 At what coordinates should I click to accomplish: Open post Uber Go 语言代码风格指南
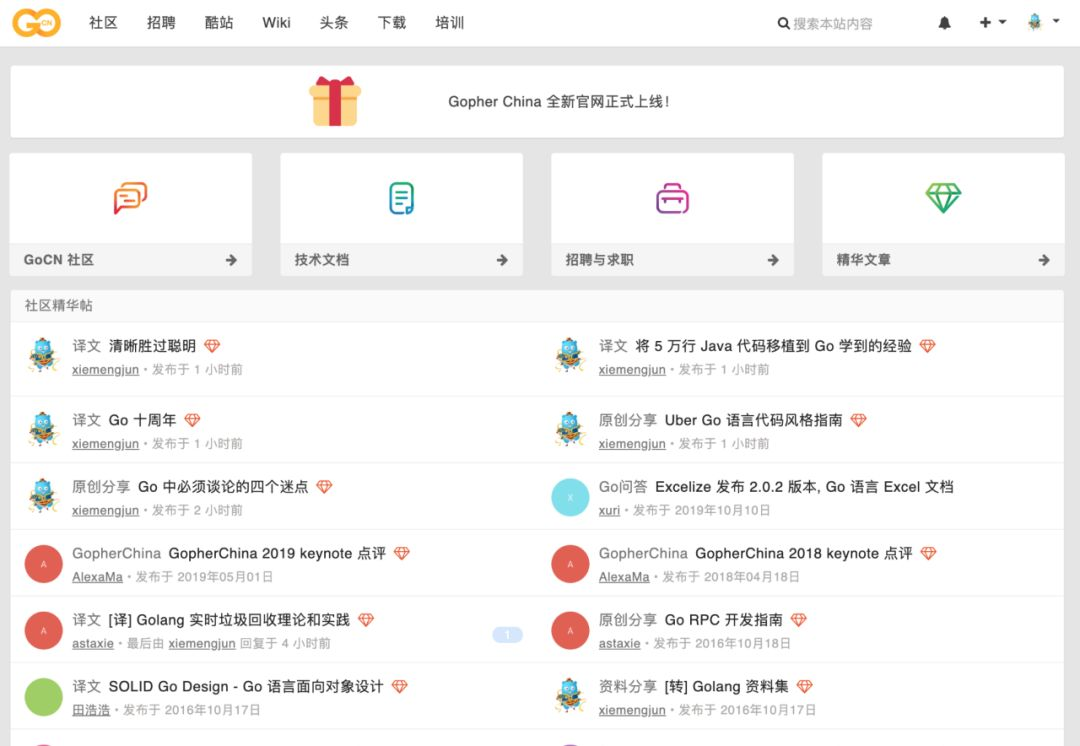[x=754, y=420]
